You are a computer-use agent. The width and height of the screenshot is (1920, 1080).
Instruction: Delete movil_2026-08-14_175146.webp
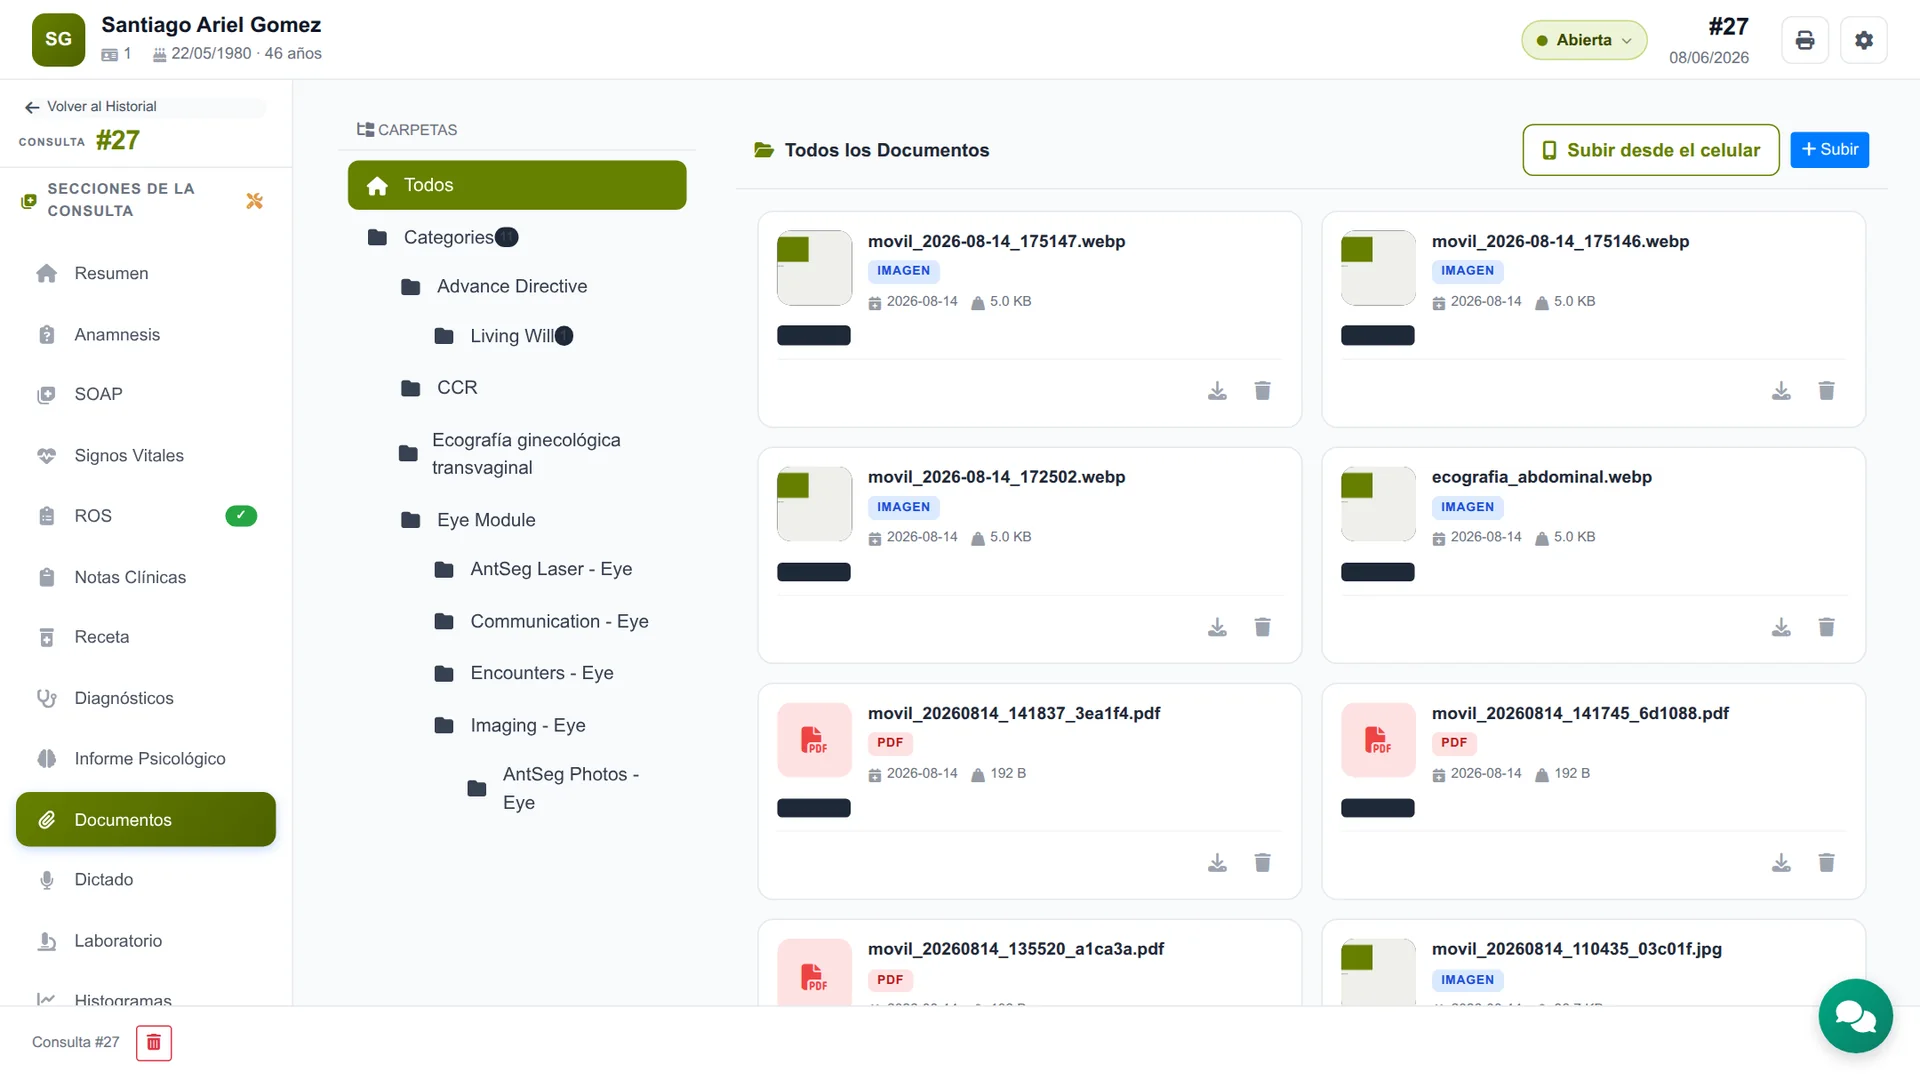point(1826,391)
